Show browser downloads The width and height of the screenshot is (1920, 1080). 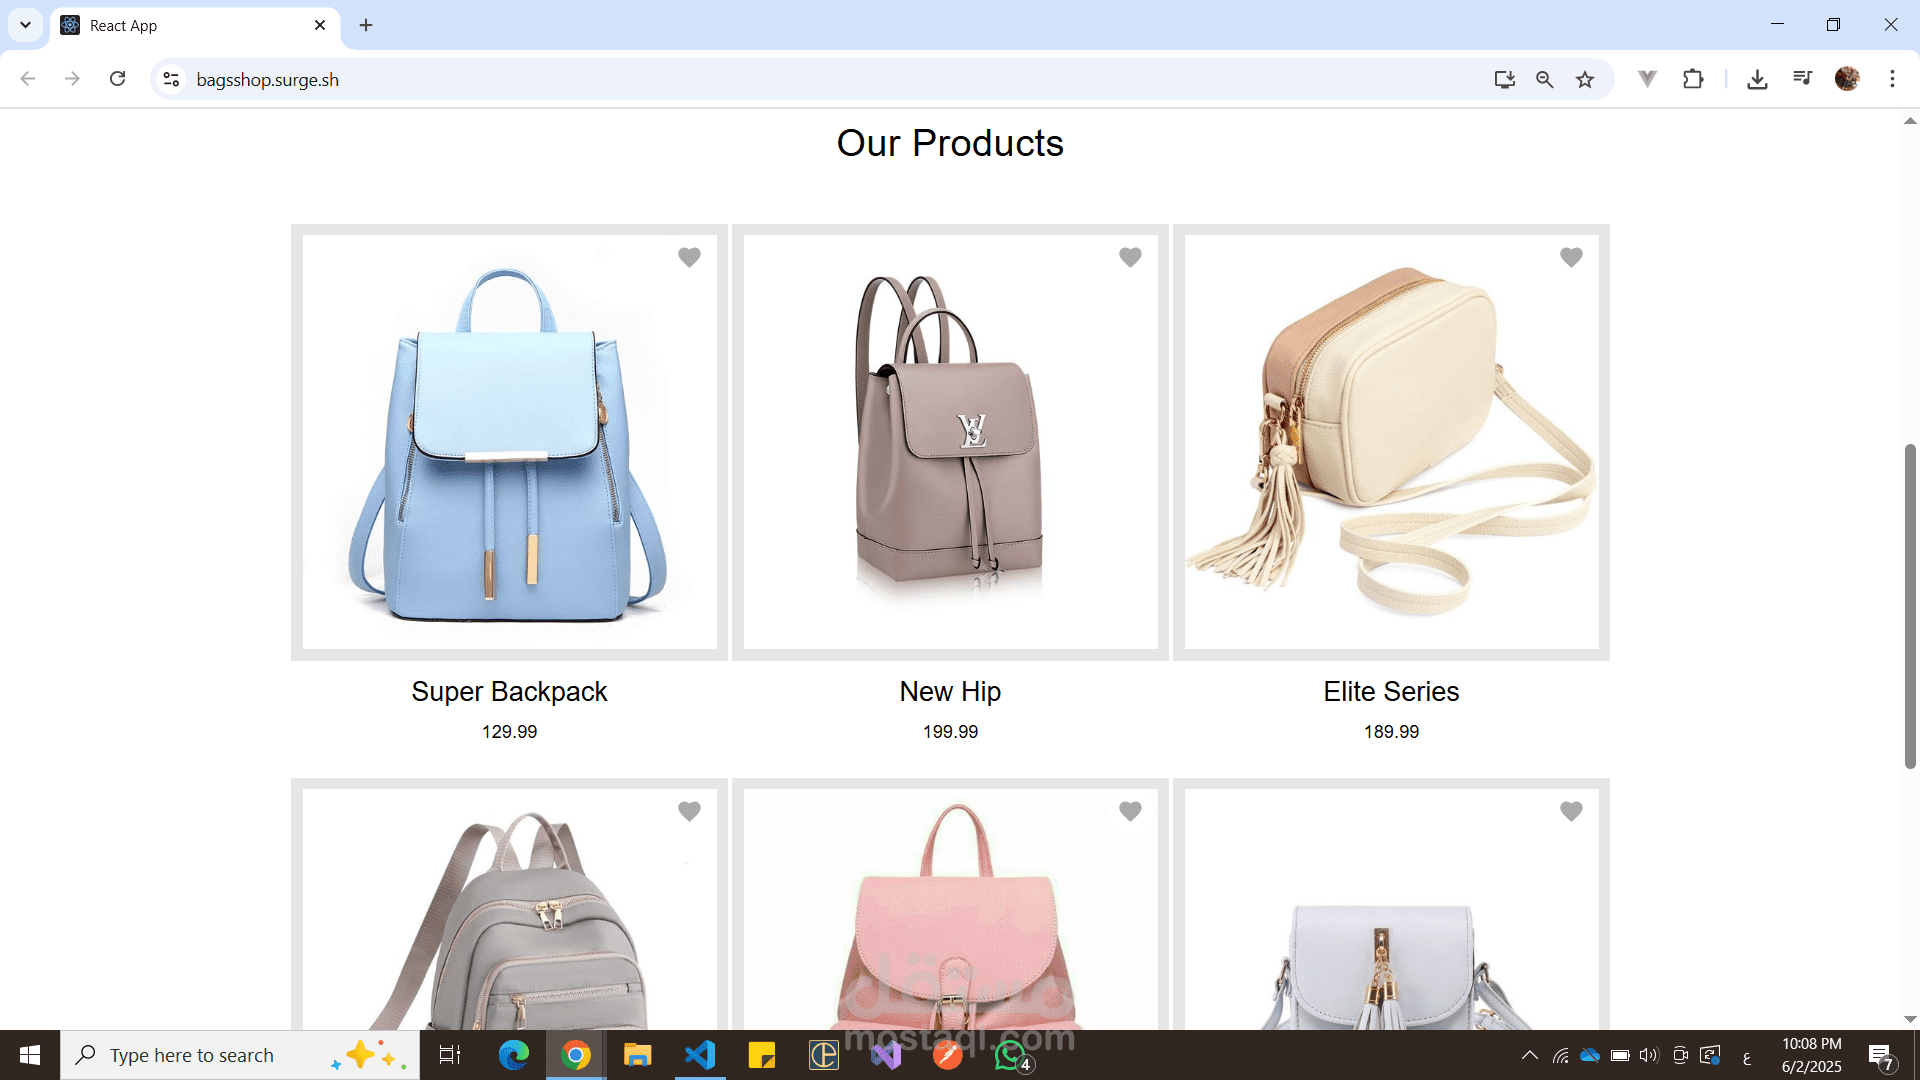click(x=1757, y=79)
